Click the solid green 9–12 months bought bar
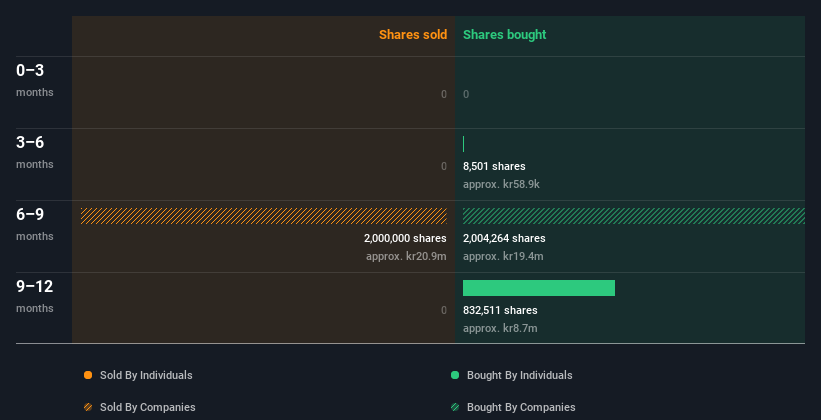Viewport: 821px width, 420px height. pyautogui.click(x=539, y=288)
